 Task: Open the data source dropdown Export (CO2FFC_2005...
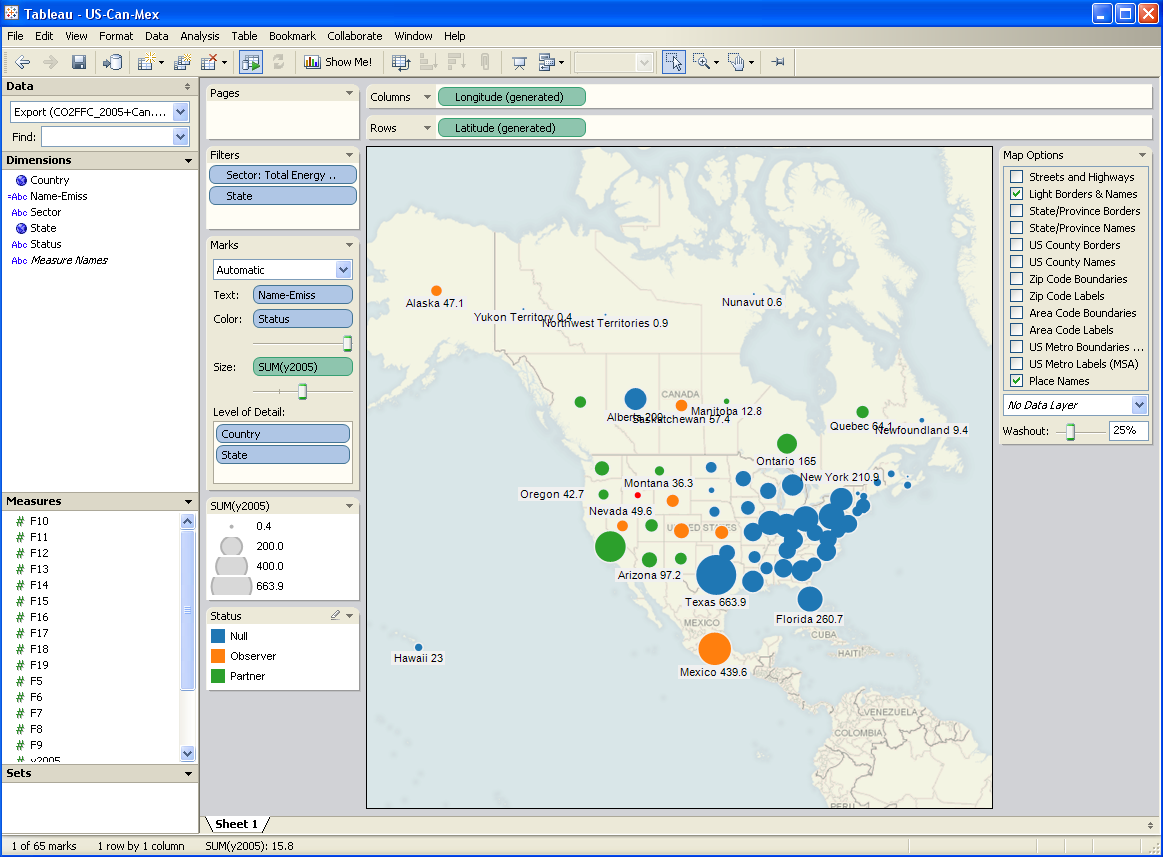(180, 112)
